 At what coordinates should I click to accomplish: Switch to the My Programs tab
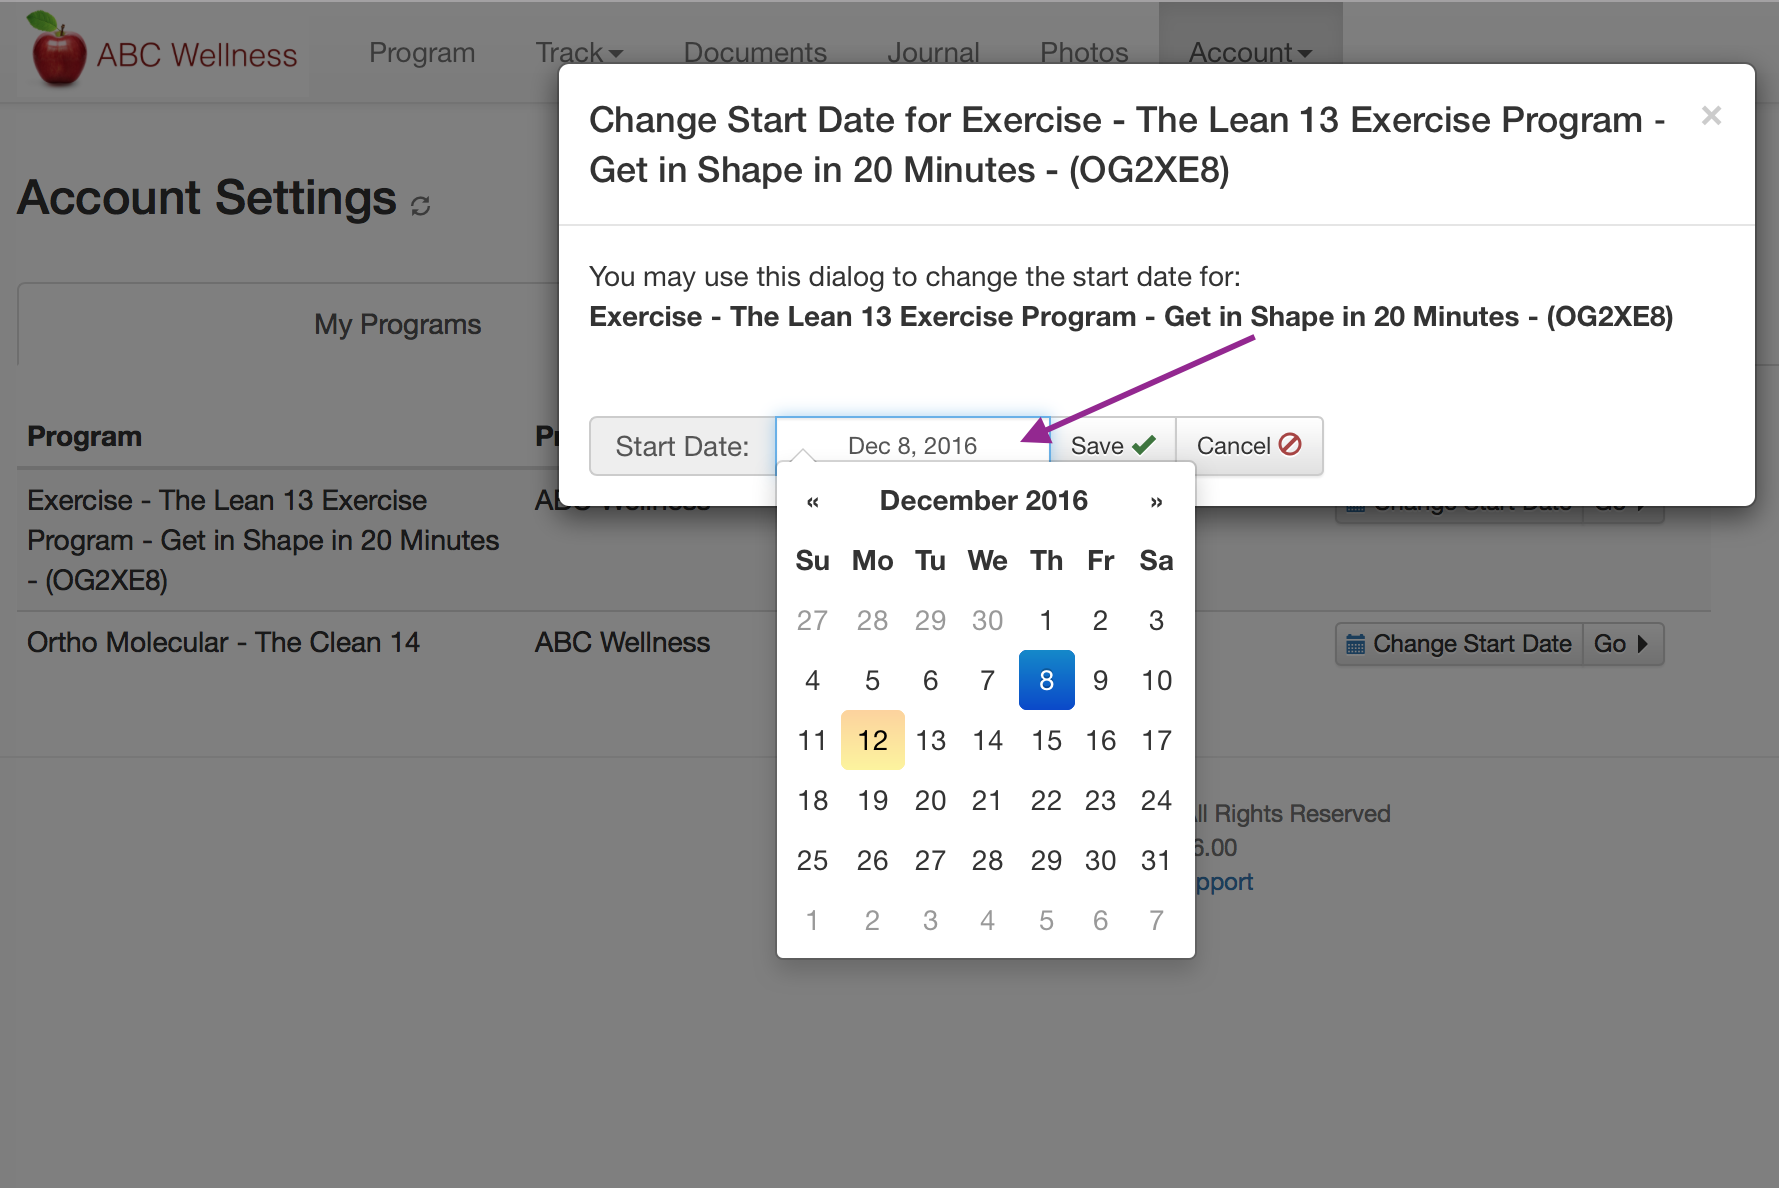pos(397,324)
